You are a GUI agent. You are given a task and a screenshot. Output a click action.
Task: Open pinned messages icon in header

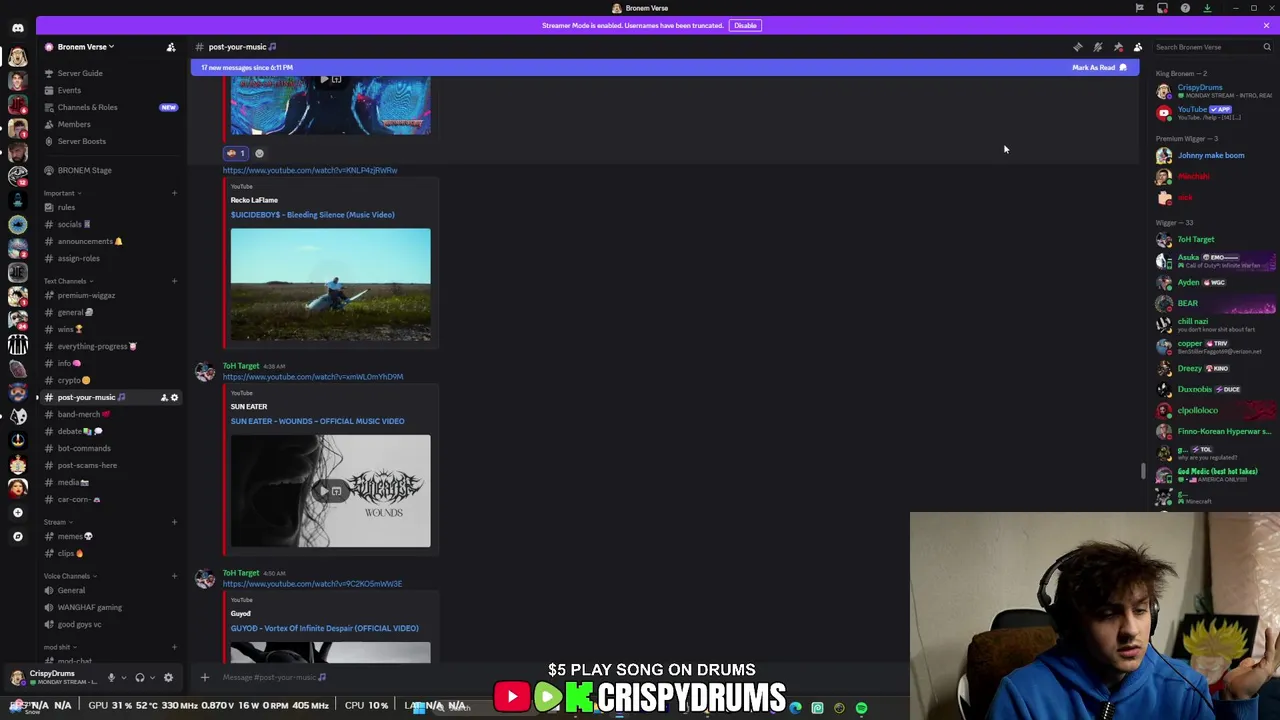click(1118, 47)
